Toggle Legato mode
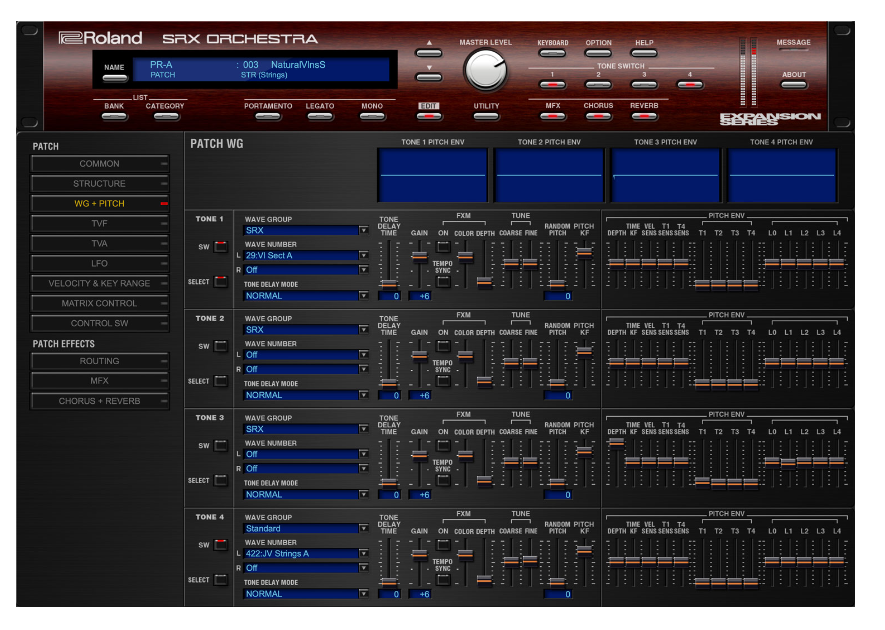 click(x=320, y=117)
